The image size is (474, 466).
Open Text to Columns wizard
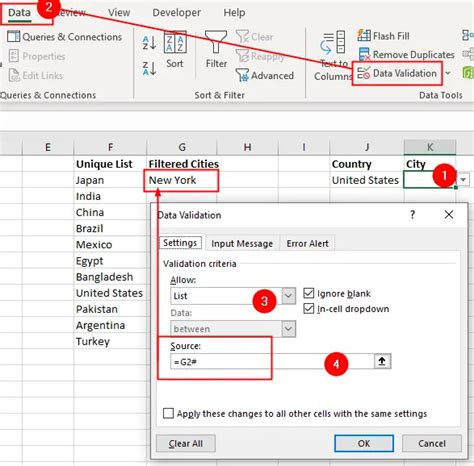pos(333,56)
